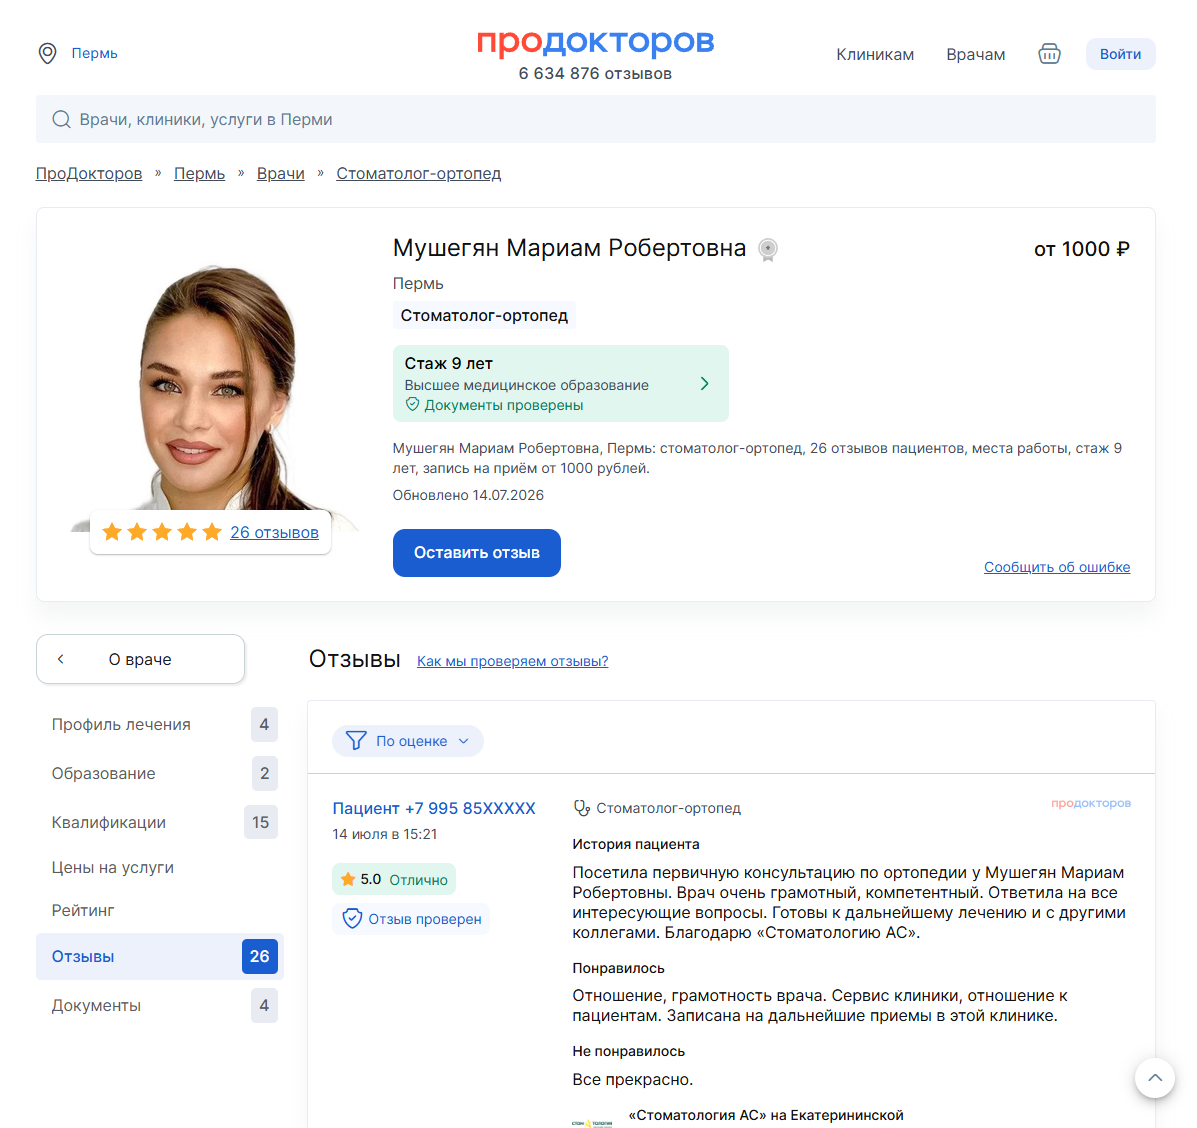Click the documents verified check icon
The height and width of the screenshot is (1128, 1197).
click(x=412, y=404)
